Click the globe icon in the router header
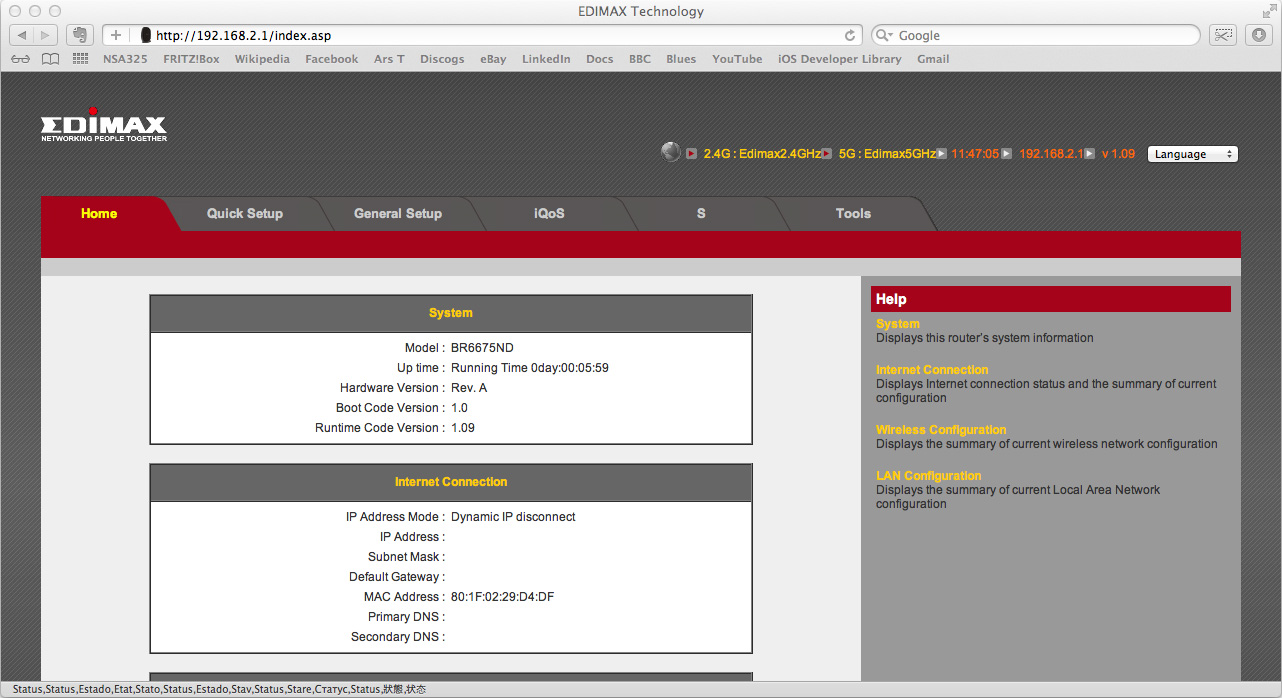 point(670,153)
